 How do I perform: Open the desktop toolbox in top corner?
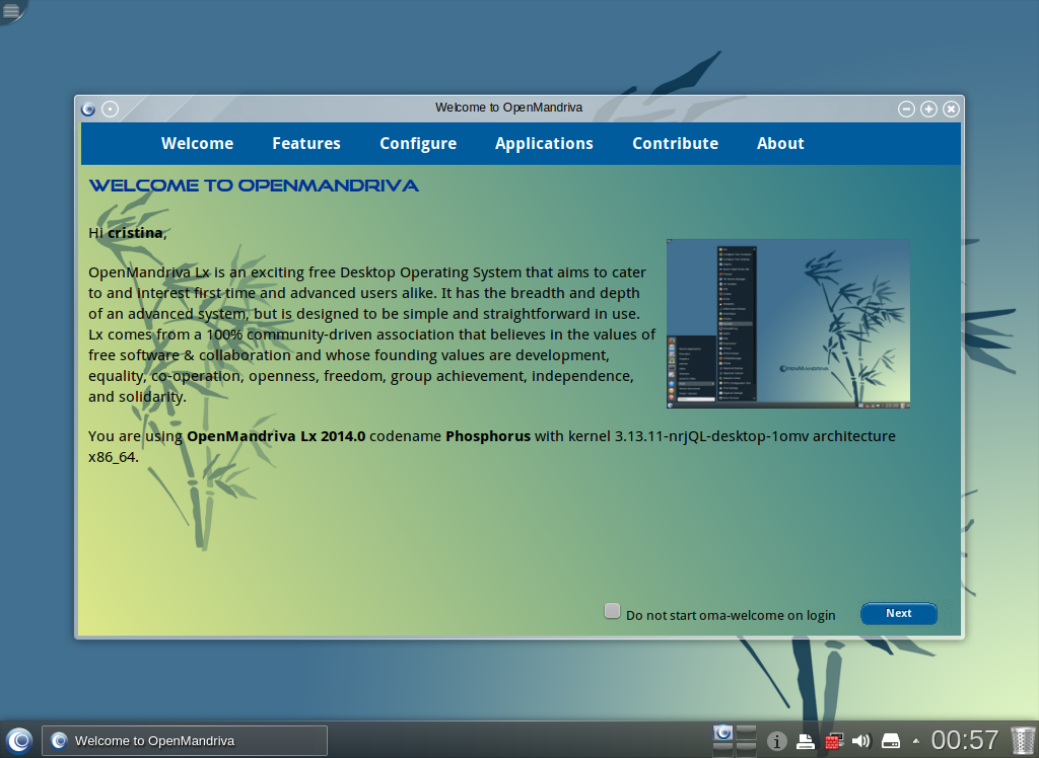point(11,10)
